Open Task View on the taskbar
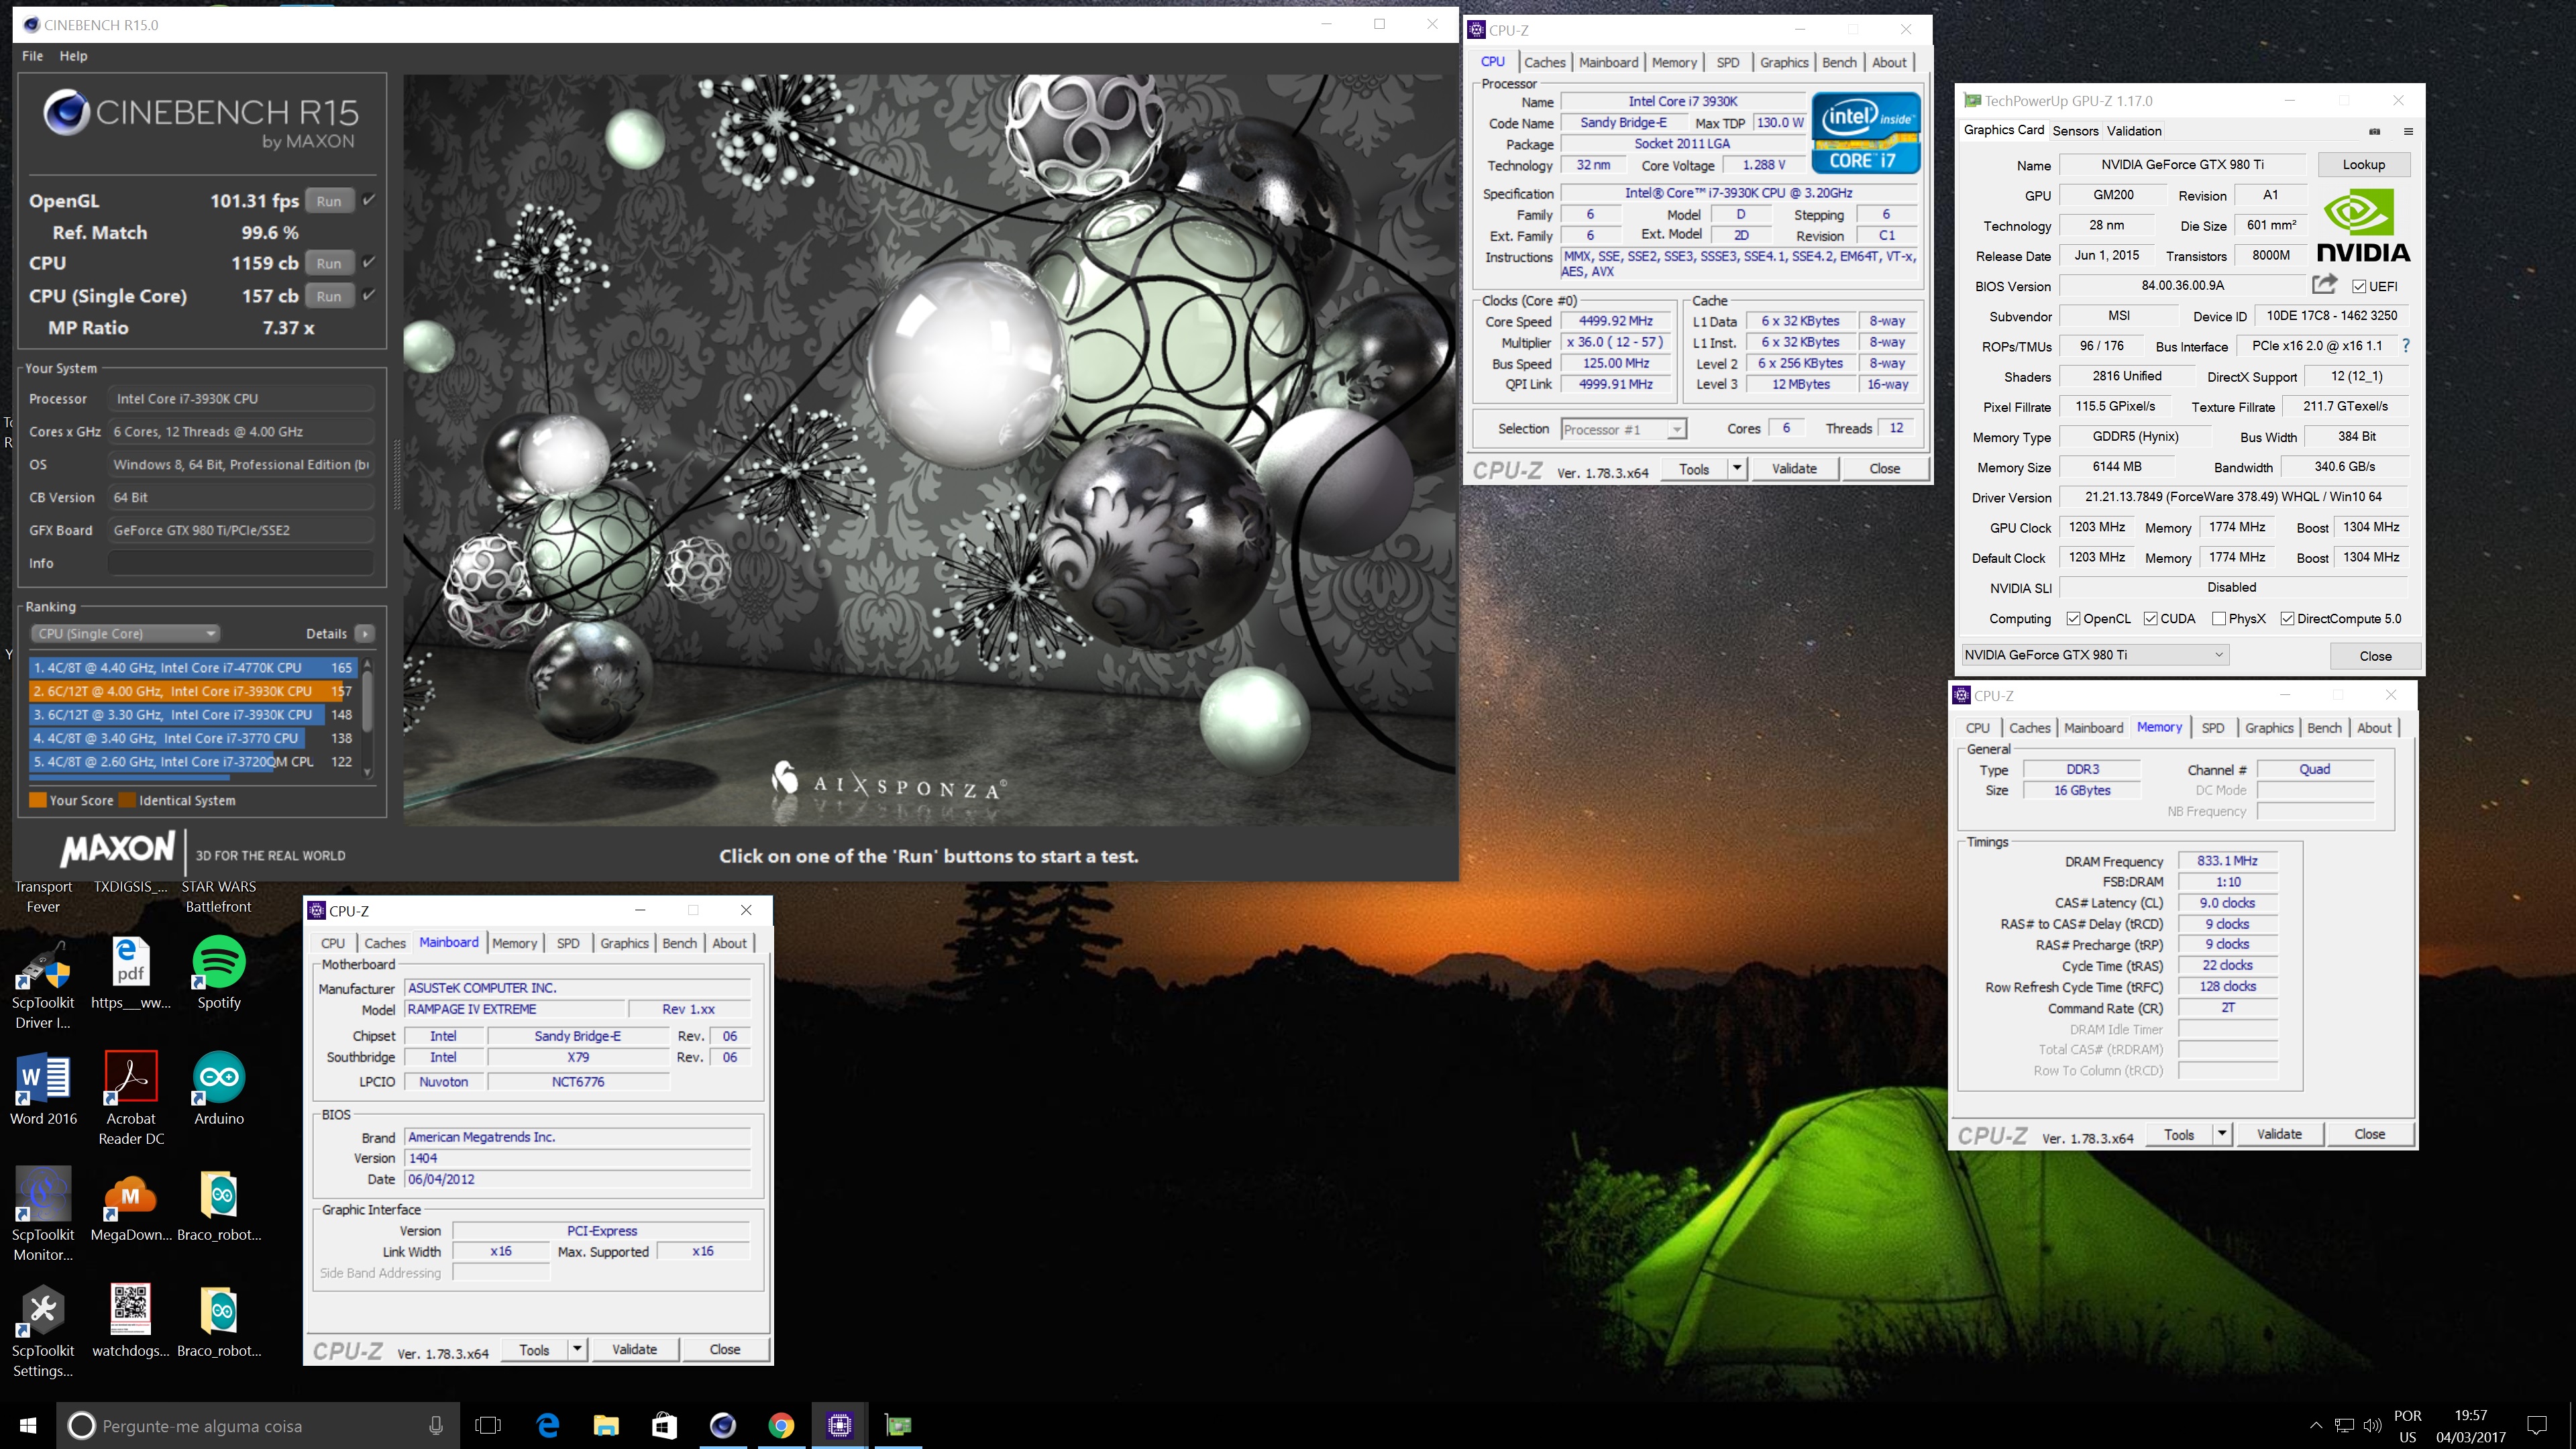2576x1449 pixels. (488, 1425)
